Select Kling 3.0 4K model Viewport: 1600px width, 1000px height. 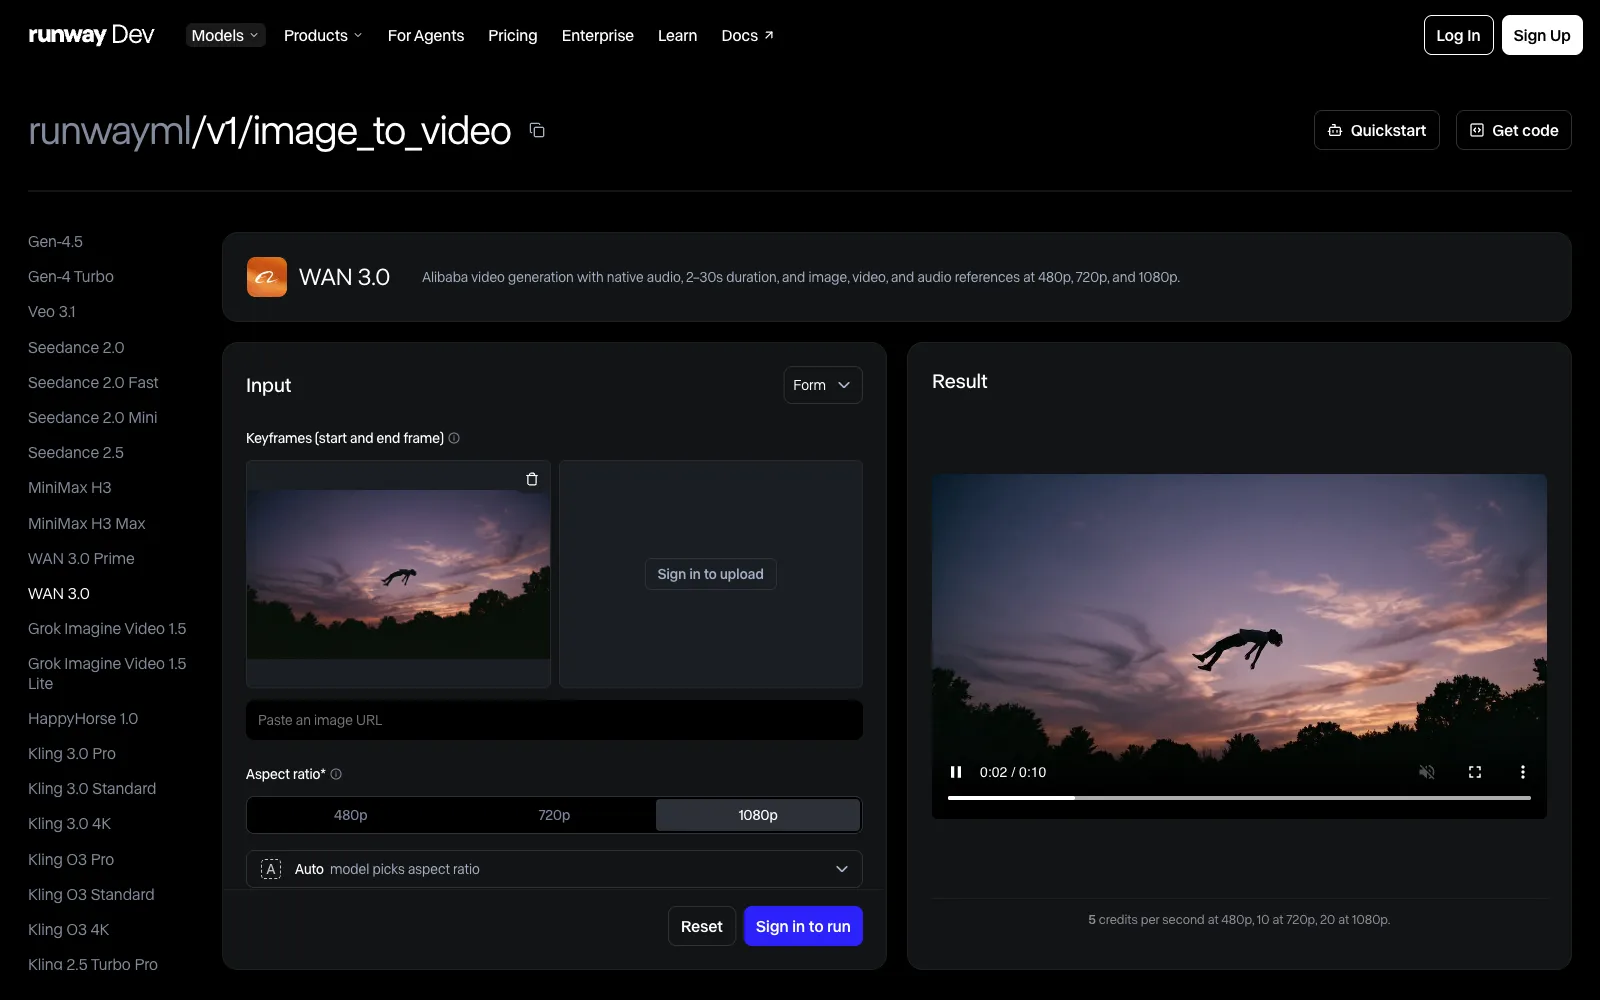tap(70, 823)
